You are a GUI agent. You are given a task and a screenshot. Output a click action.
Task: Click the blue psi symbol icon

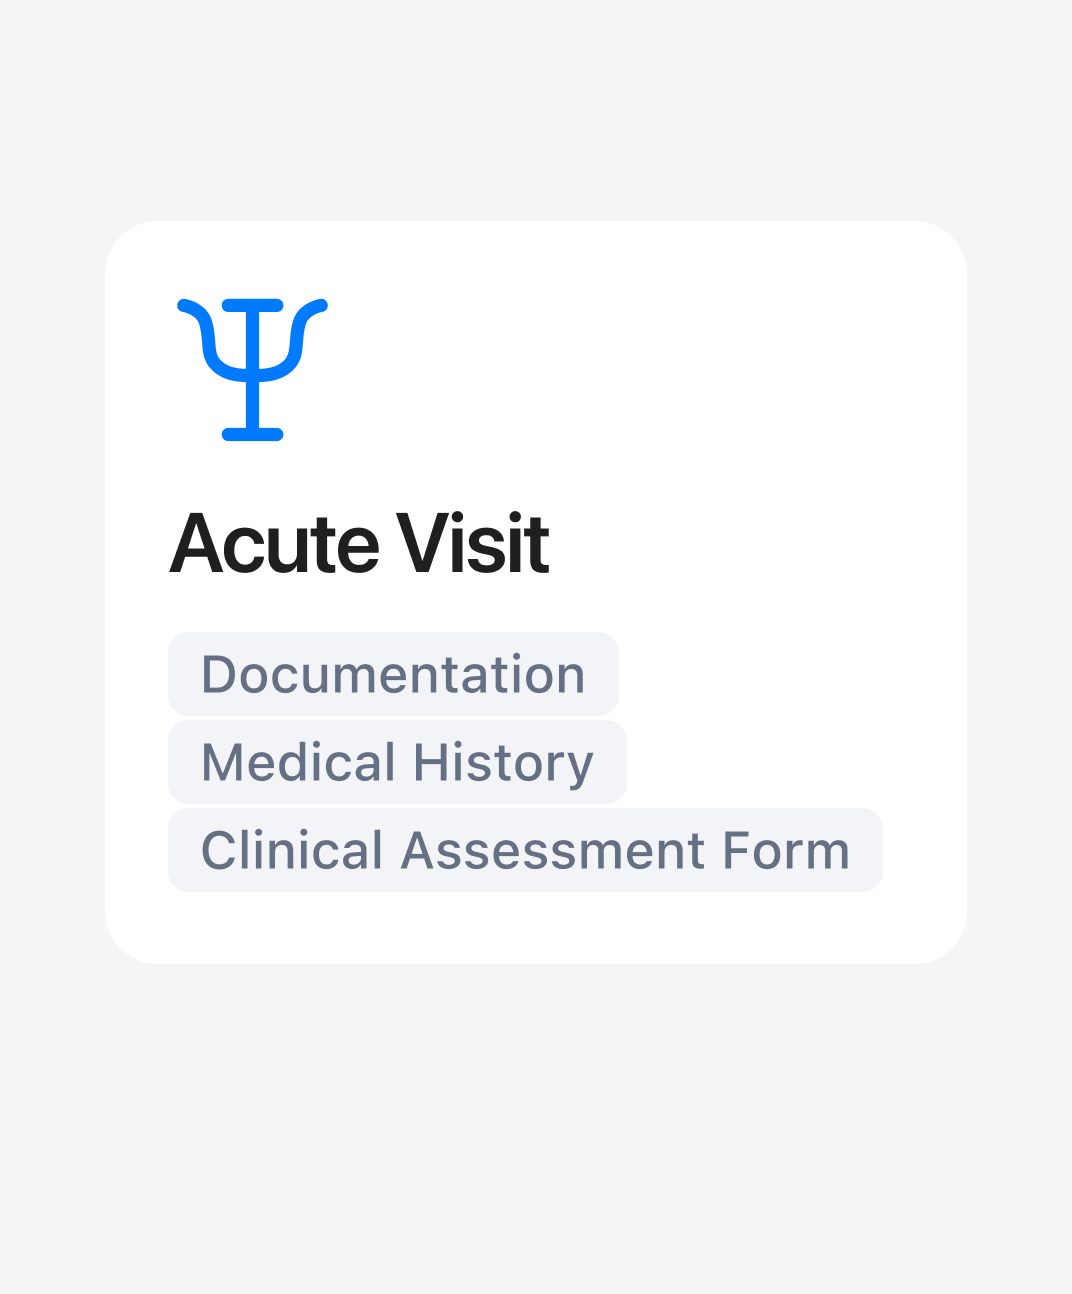252,369
